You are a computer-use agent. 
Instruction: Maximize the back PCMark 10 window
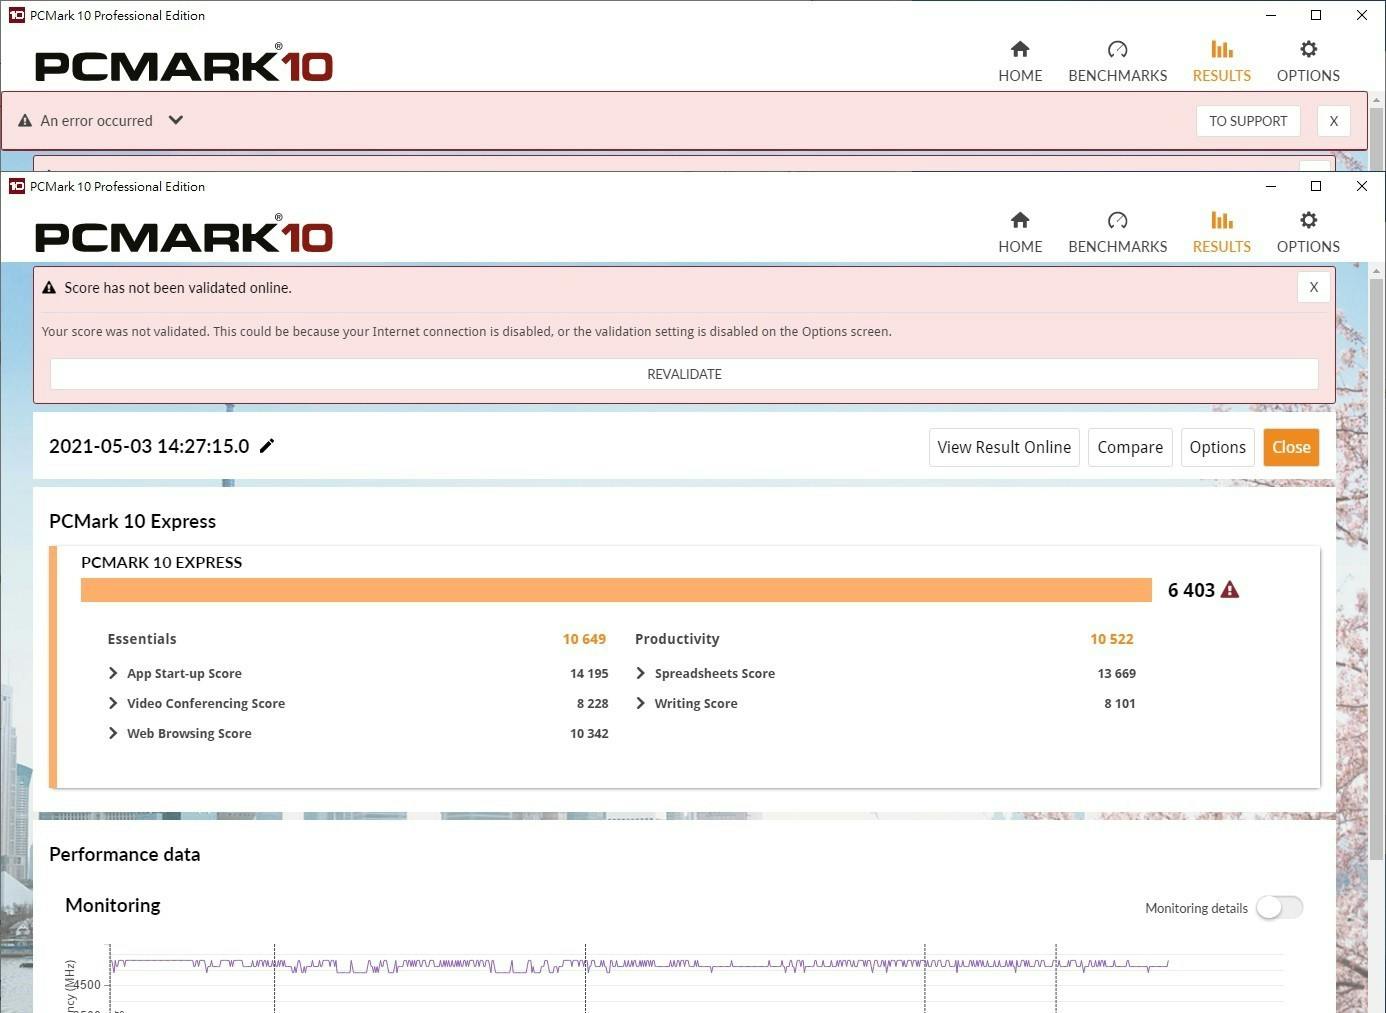[x=1316, y=15]
